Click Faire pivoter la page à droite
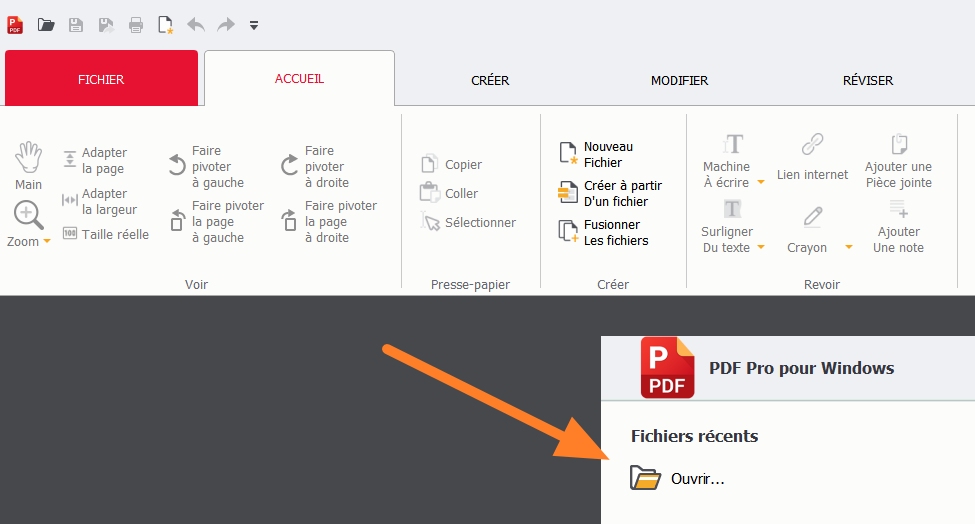This screenshot has width=975, height=524. coord(329,221)
